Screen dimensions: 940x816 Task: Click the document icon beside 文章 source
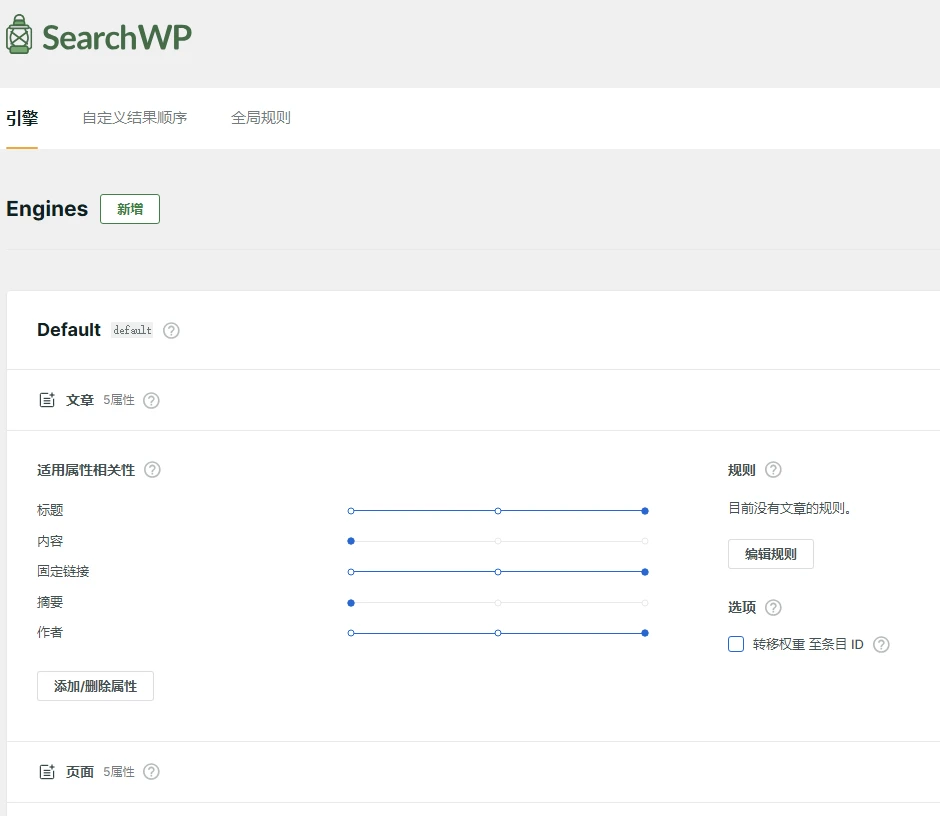[46, 399]
